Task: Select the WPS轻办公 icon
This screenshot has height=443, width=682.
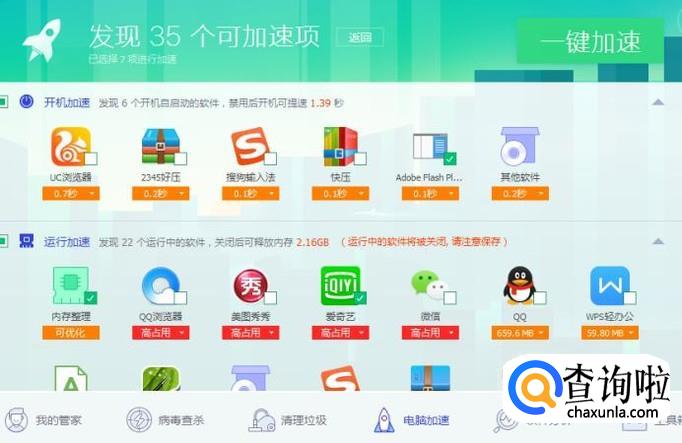Action: pyautogui.click(x=610, y=286)
